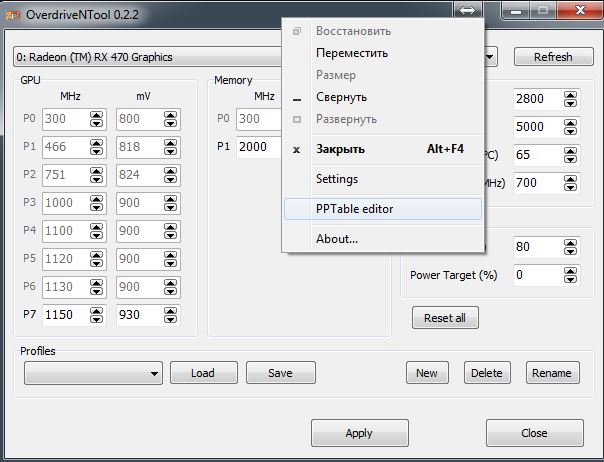Adjust GPU P7 MHz spinner arrows
Screen dimensions: 604x462
pyautogui.click(x=96, y=315)
